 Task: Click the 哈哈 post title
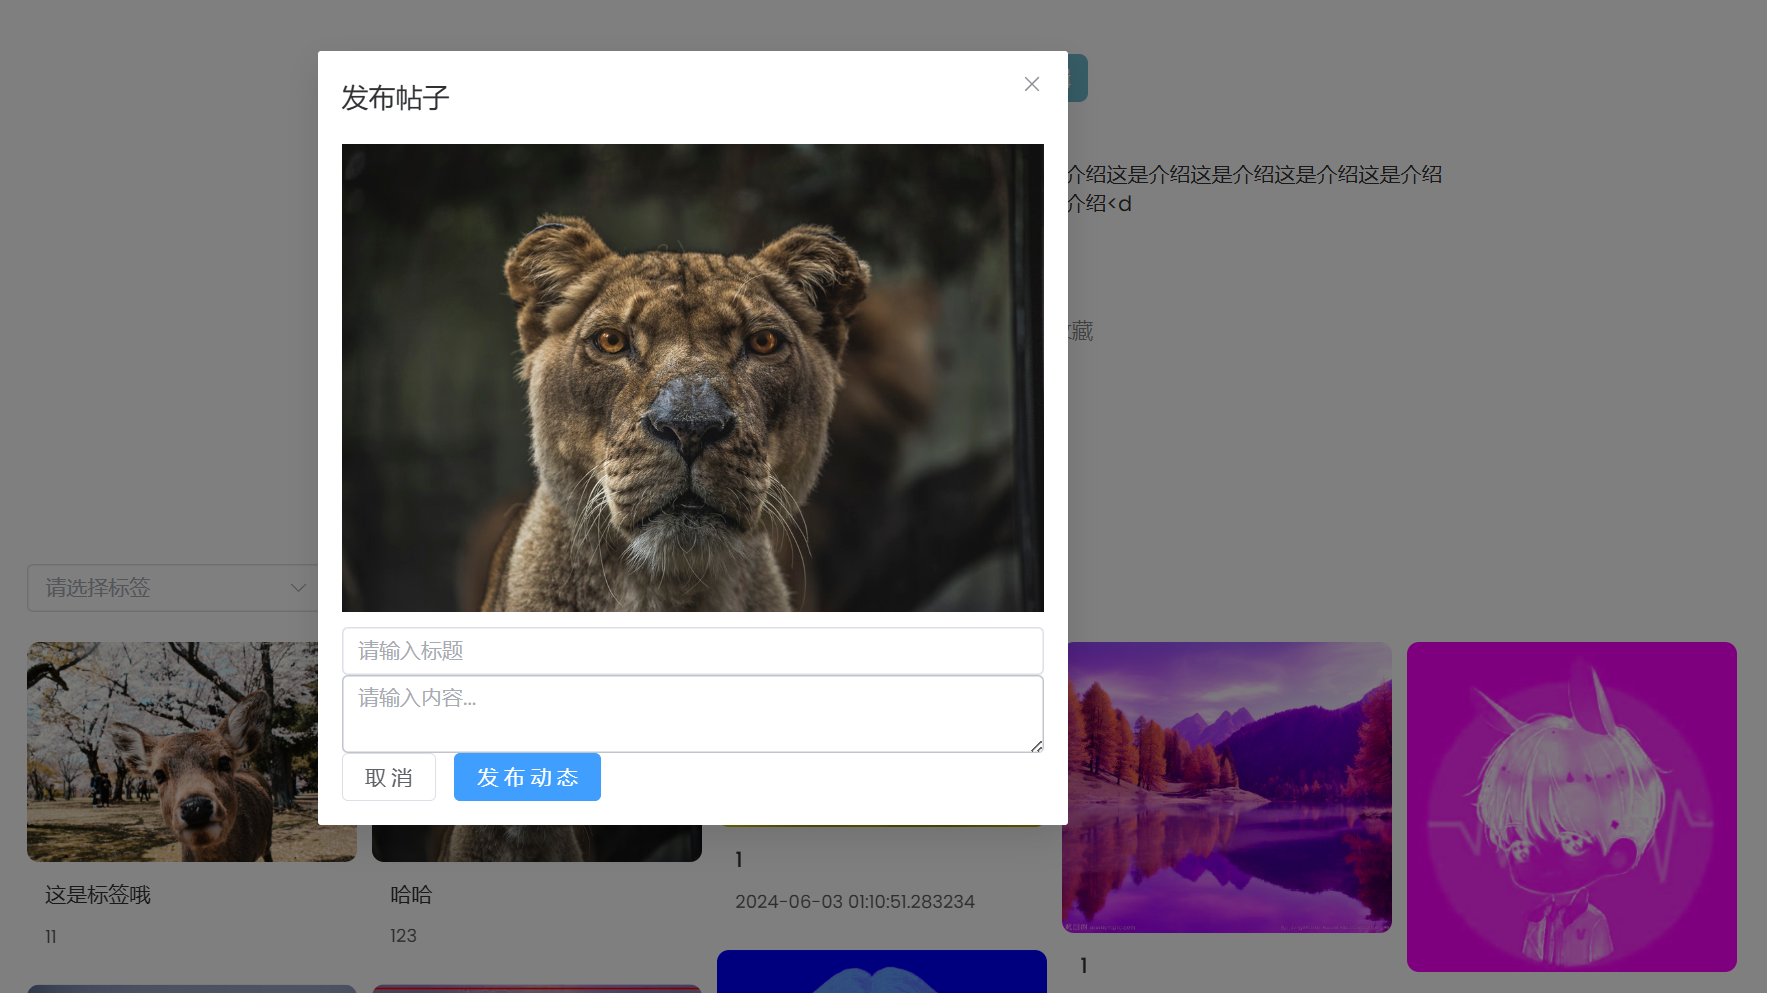pyautogui.click(x=411, y=895)
